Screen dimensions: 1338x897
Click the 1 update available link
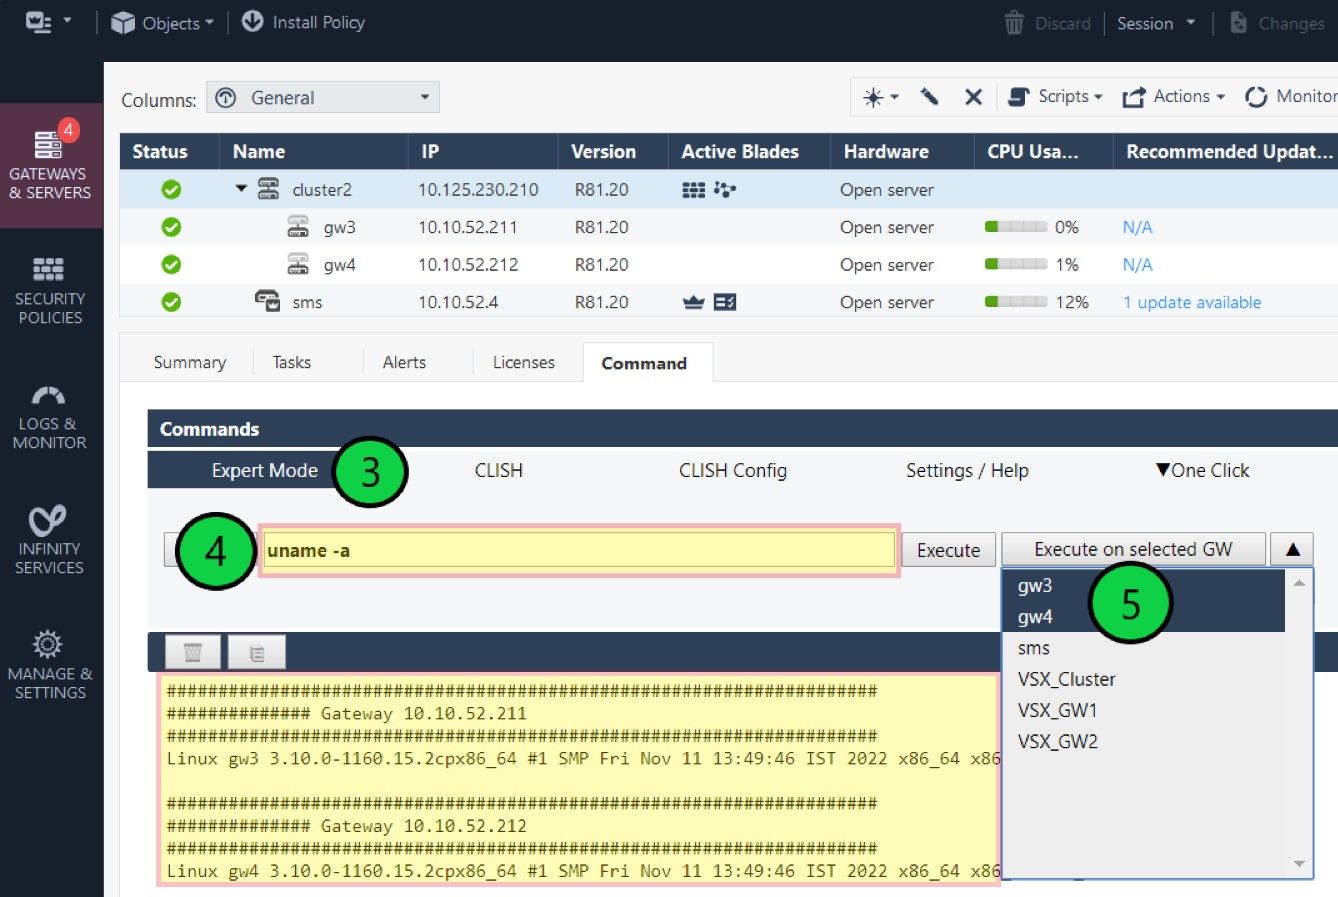pos(1191,301)
